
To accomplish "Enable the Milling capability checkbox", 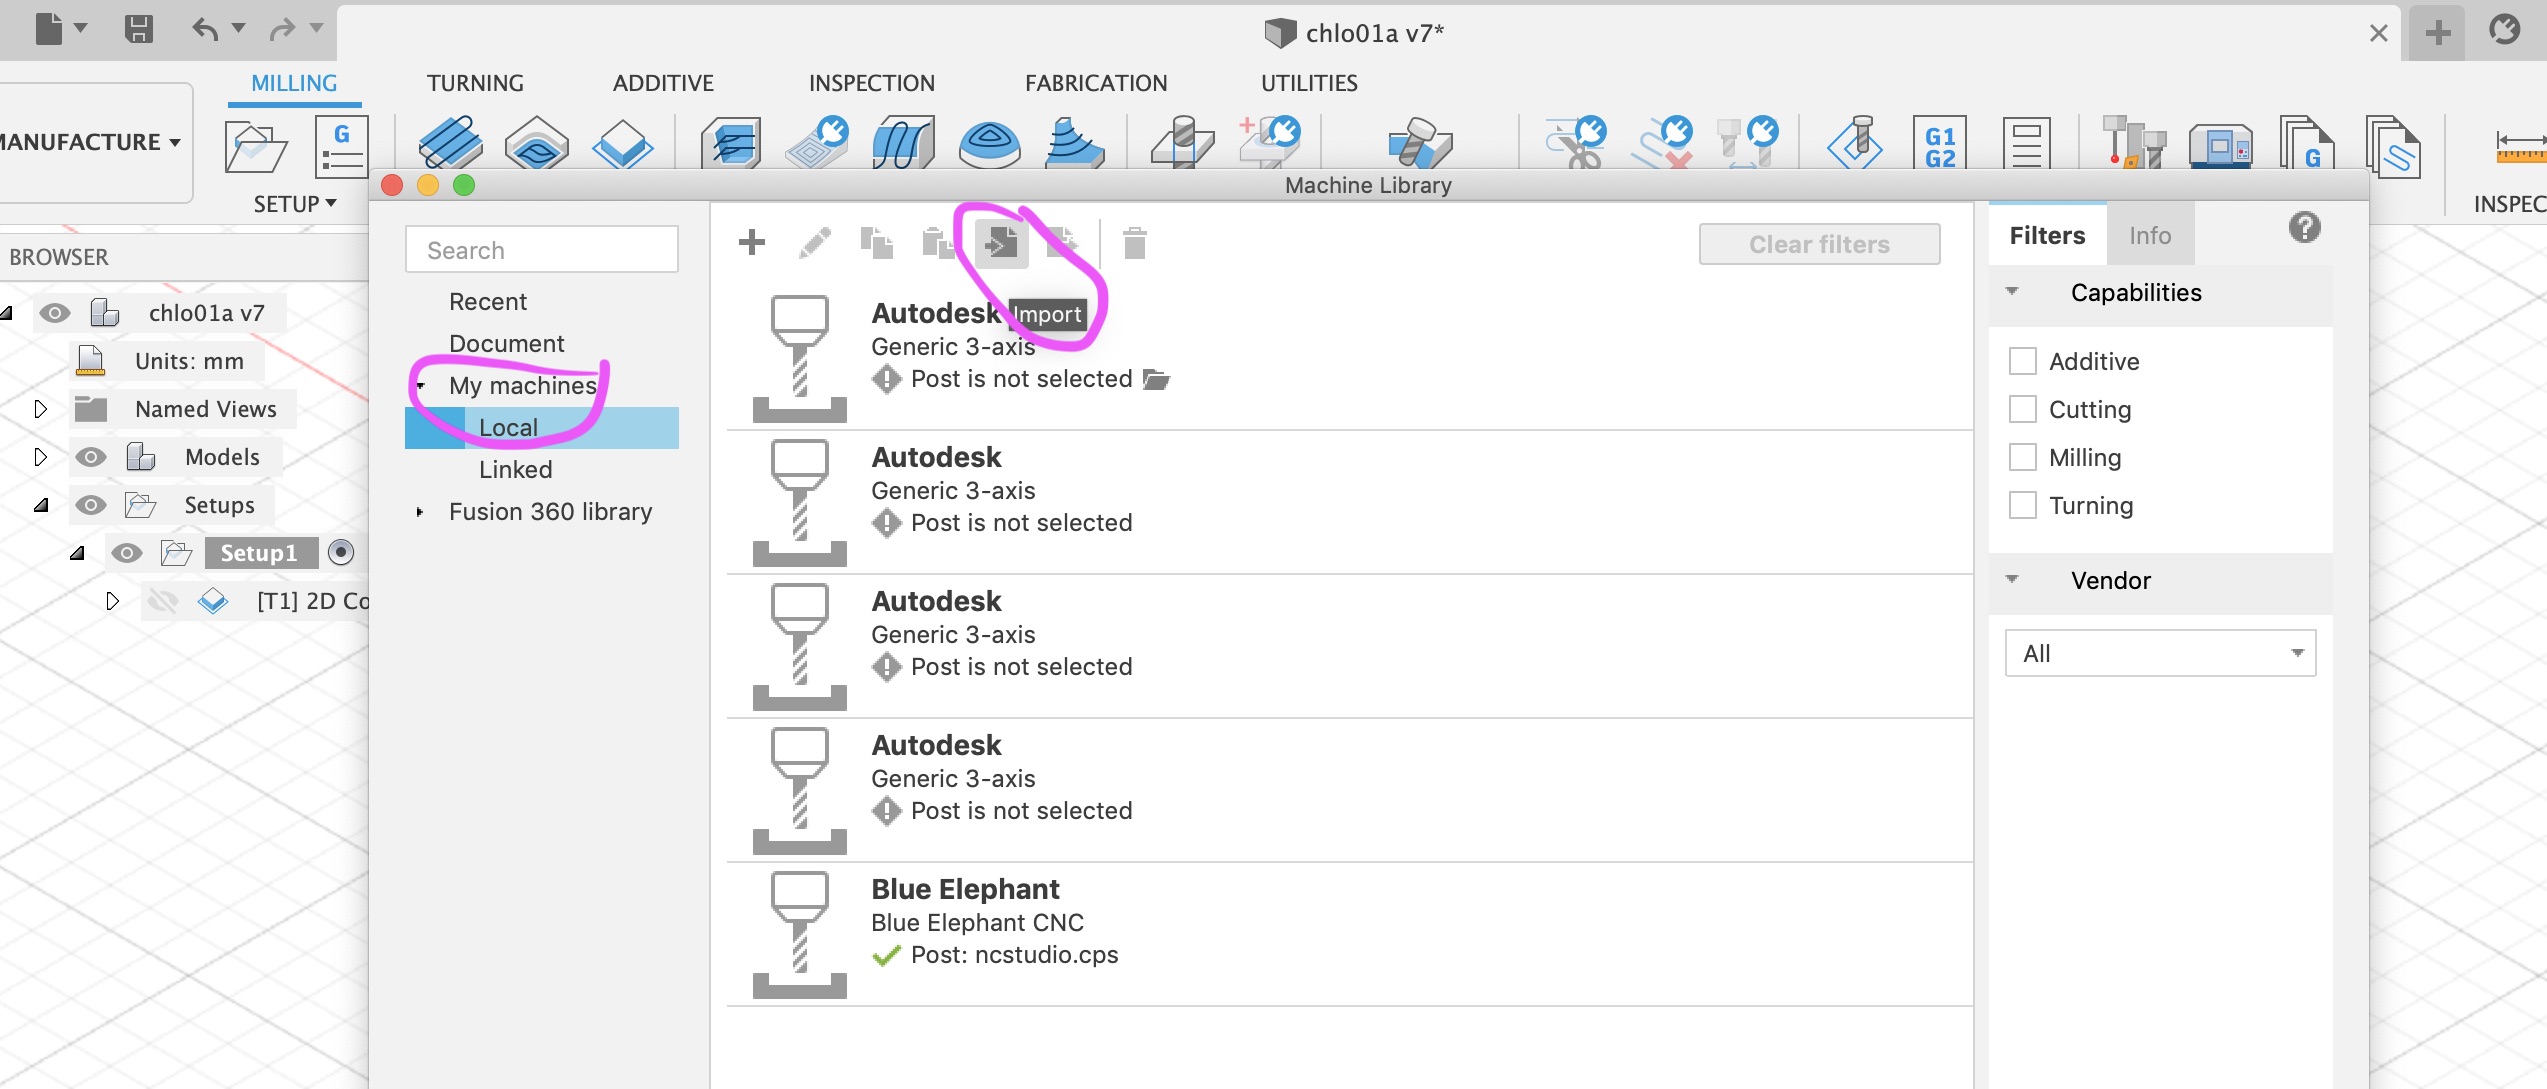I will (x=2022, y=457).
